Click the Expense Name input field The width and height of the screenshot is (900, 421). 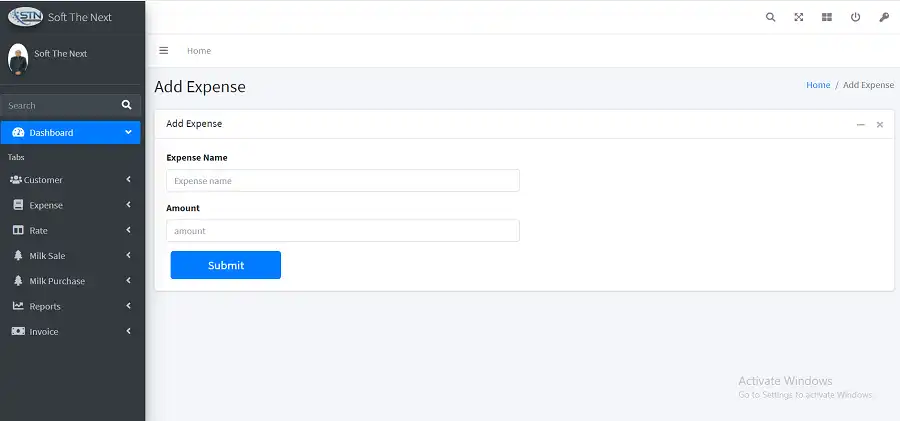click(x=343, y=181)
